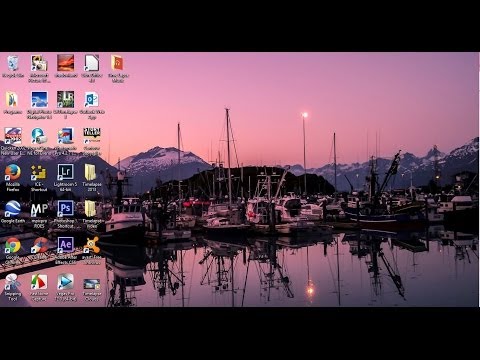The height and width of the screenshot is (360, 480).
Task: Launch Mozilla Firefox
Action: click(13, 173)
